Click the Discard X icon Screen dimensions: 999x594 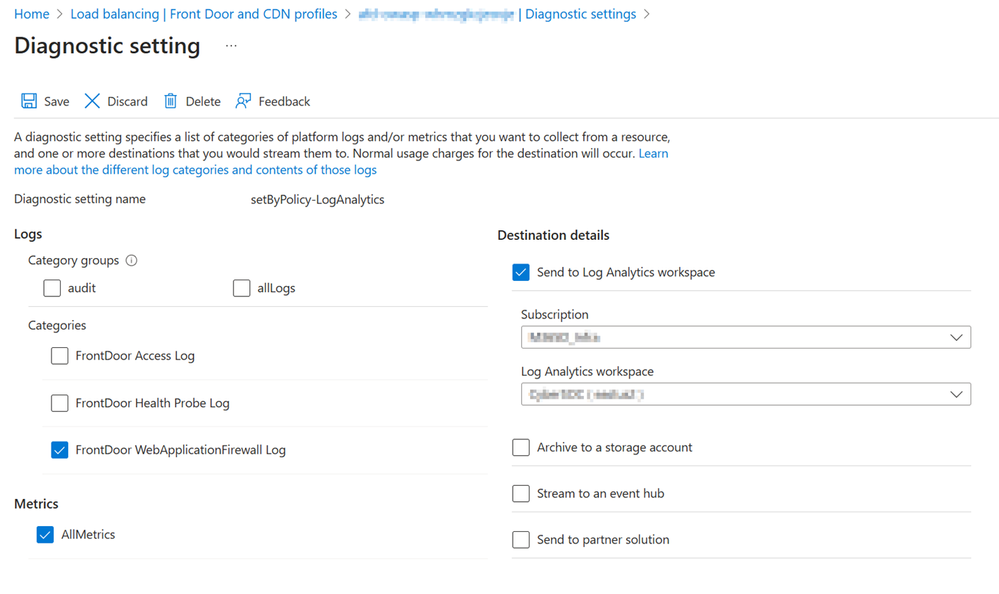92,101
